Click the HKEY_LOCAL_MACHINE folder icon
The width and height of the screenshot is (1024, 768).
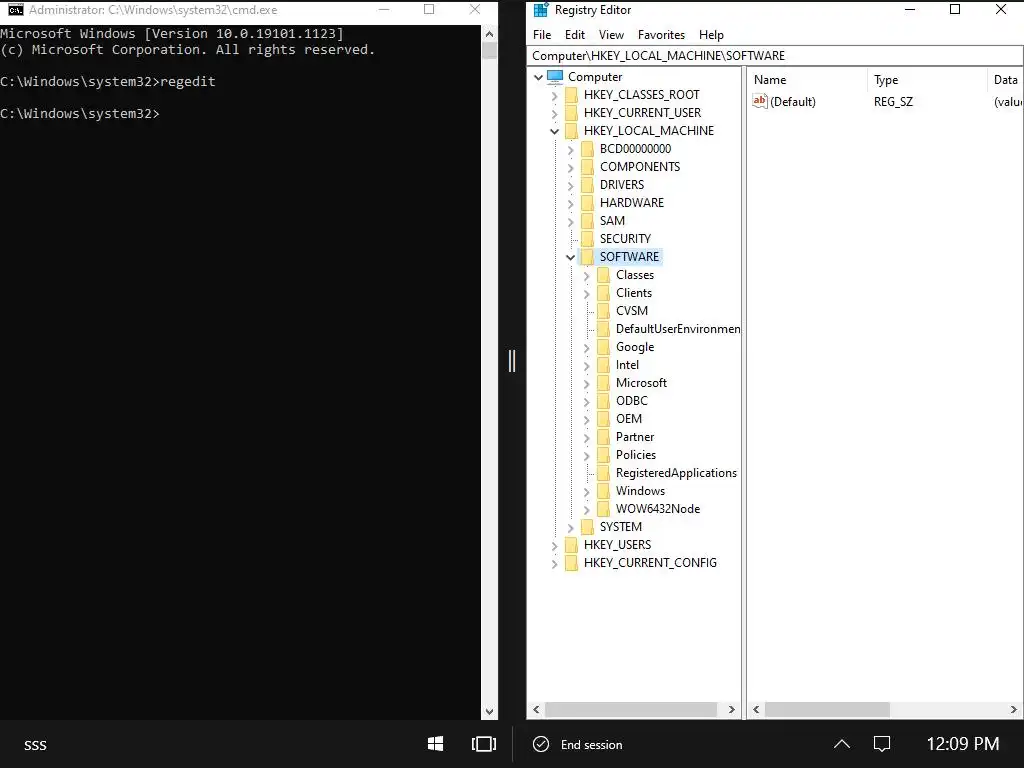(x=571, y=131)
